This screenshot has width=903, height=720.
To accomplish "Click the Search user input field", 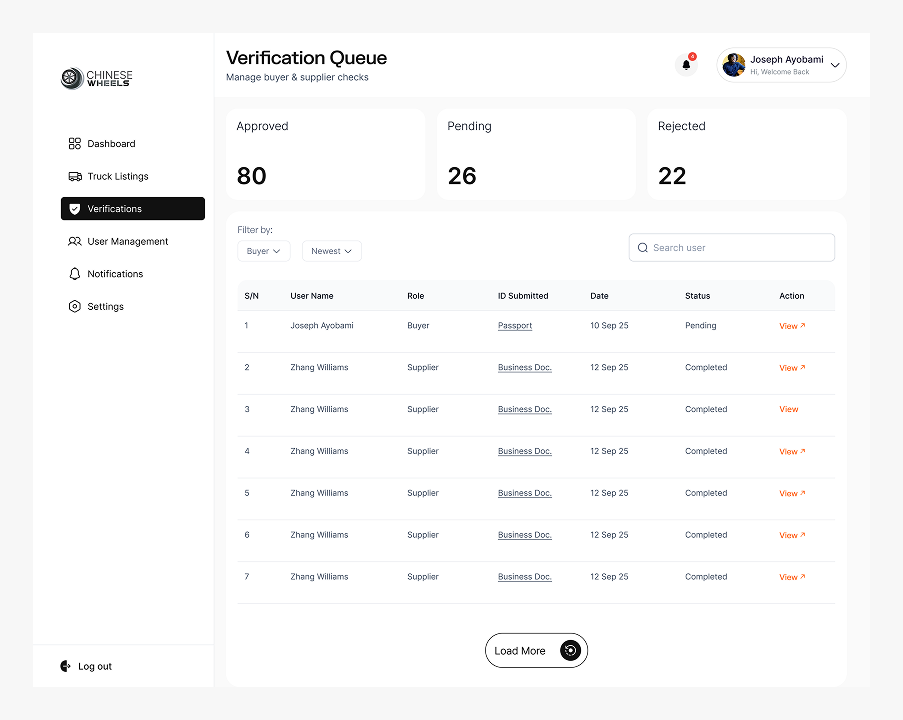I will tap(740, 248).
